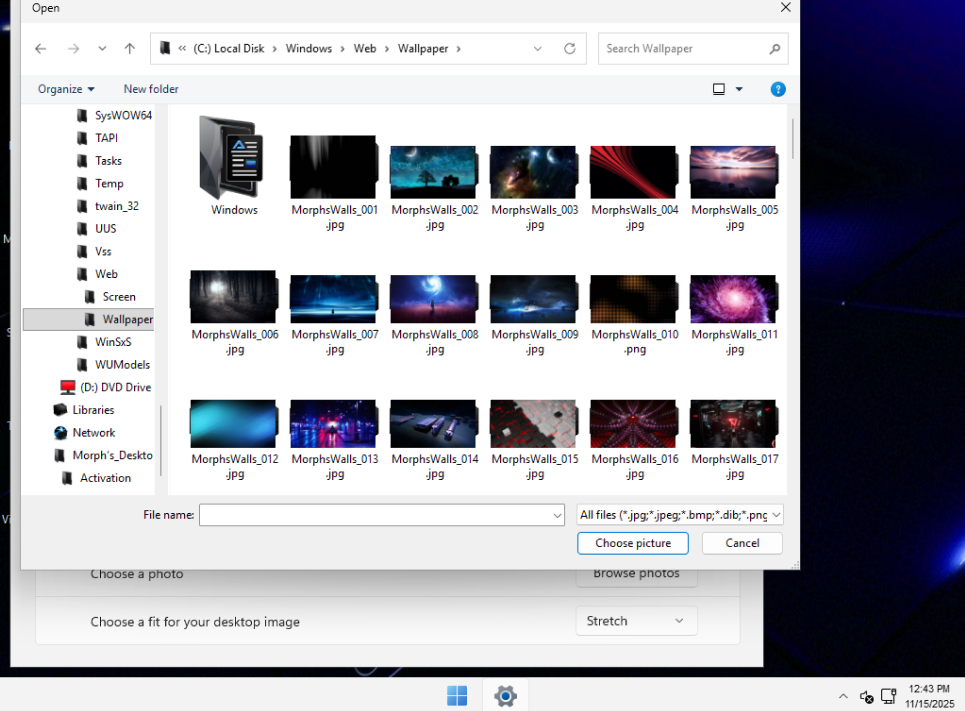Select the Screen folder in tree
This screenshot has width=965, height=711.
click(x=119, y=297)
